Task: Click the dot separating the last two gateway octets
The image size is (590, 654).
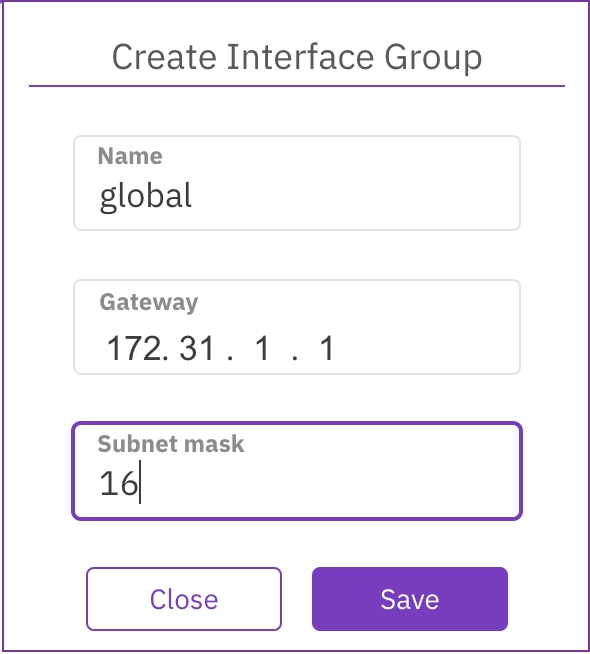Action: [295, 357]
